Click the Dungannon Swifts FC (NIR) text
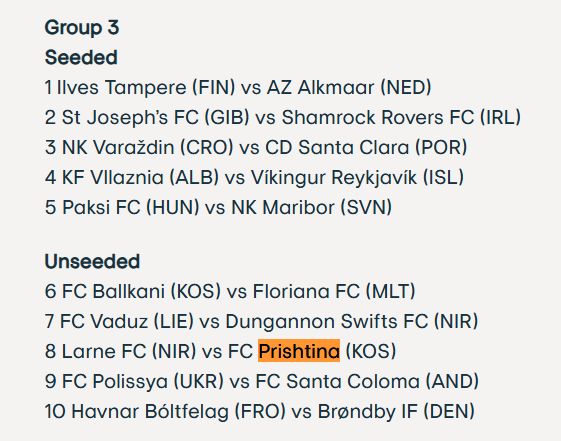Viewport: 561px width, 441px height. [x=352, y=322]
